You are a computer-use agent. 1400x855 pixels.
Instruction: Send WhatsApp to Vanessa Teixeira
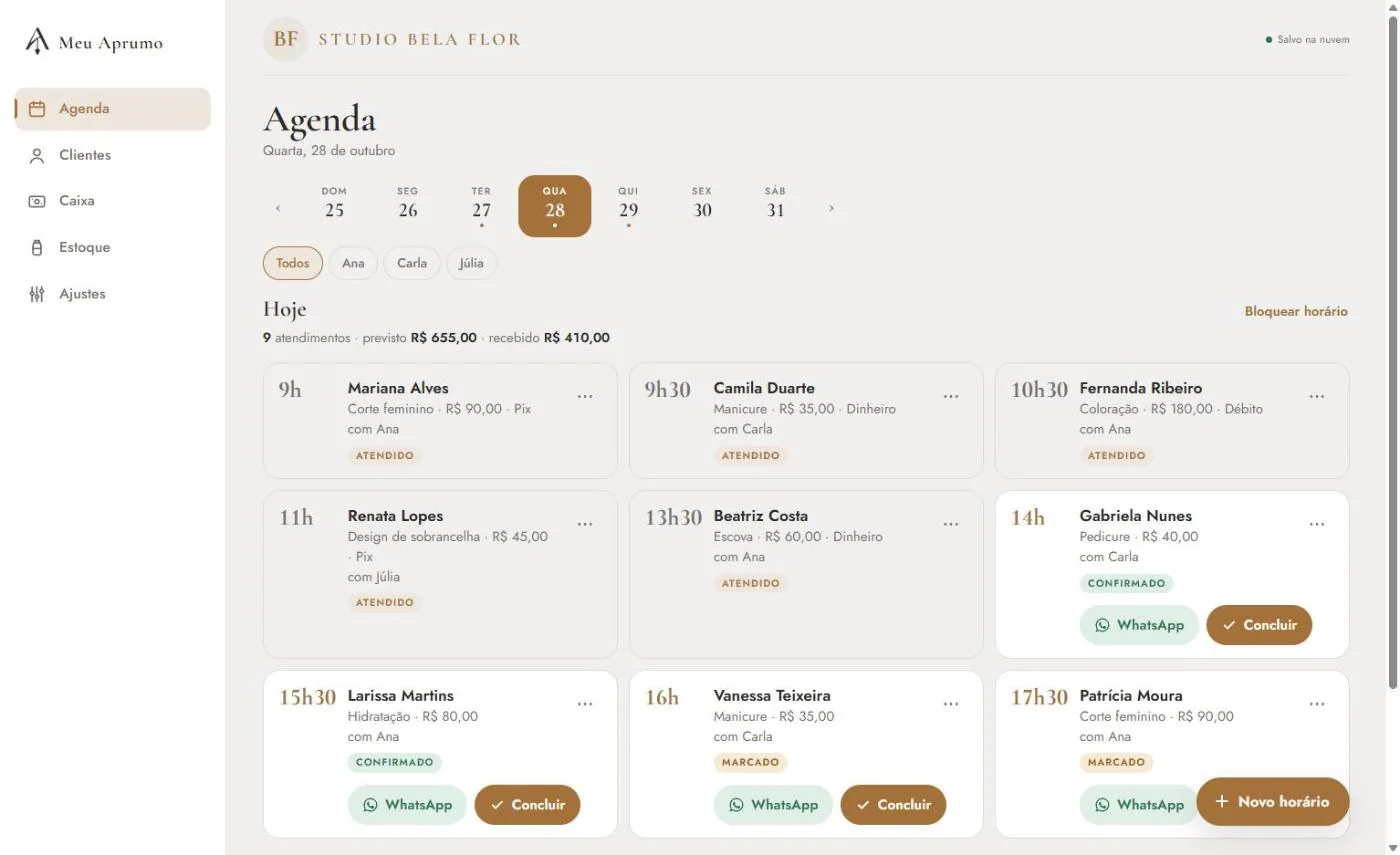(773, 805)
